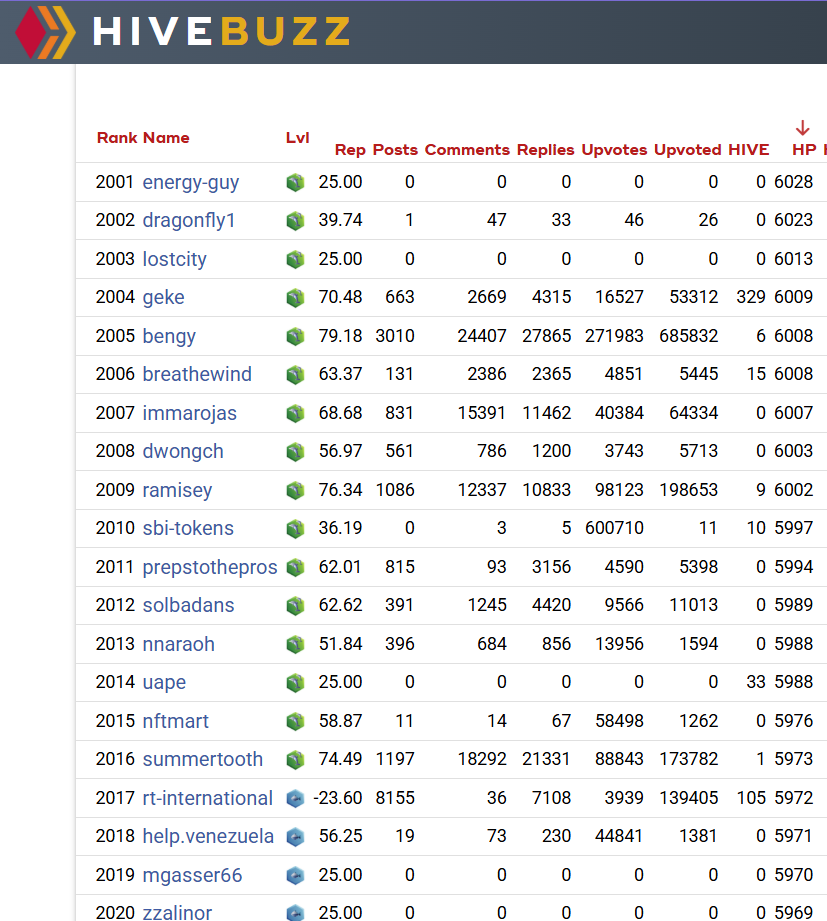Open summertooth's profile link
Screen dimensions: 827x921
click(x=203, y=759)
